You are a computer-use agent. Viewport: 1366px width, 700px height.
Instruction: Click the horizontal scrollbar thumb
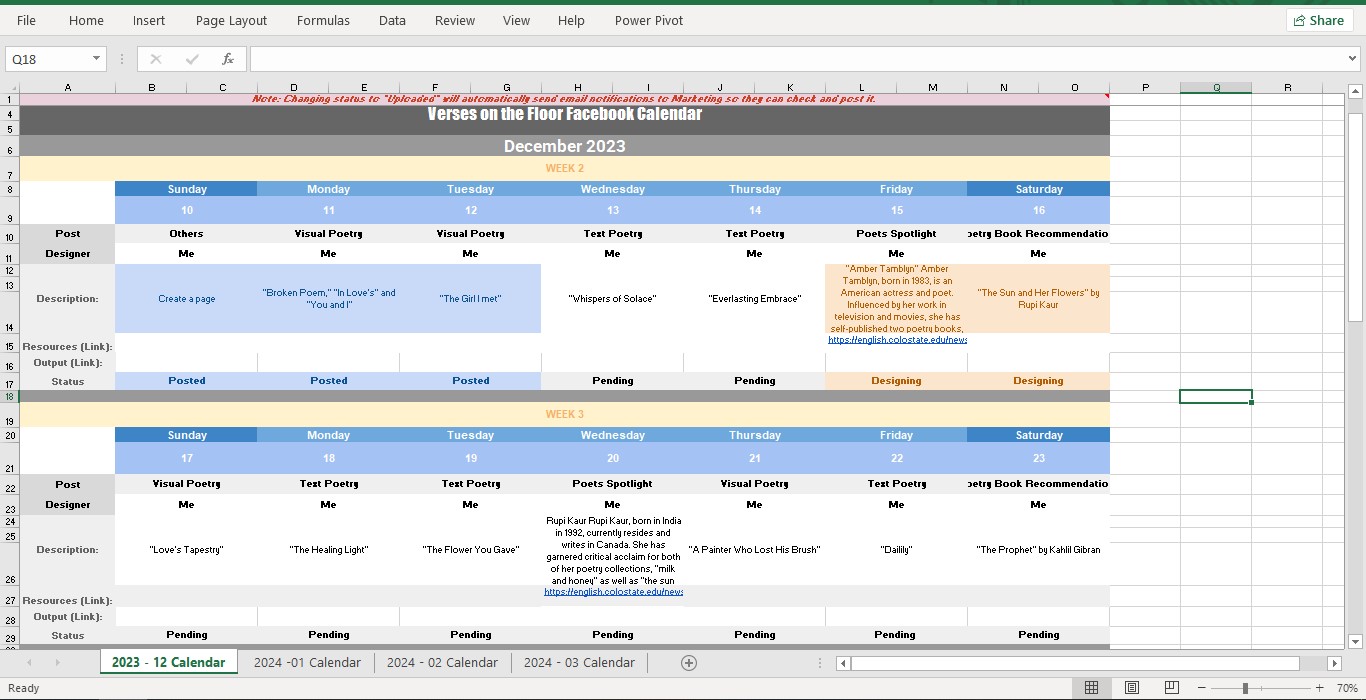(x=1075, y=663)
